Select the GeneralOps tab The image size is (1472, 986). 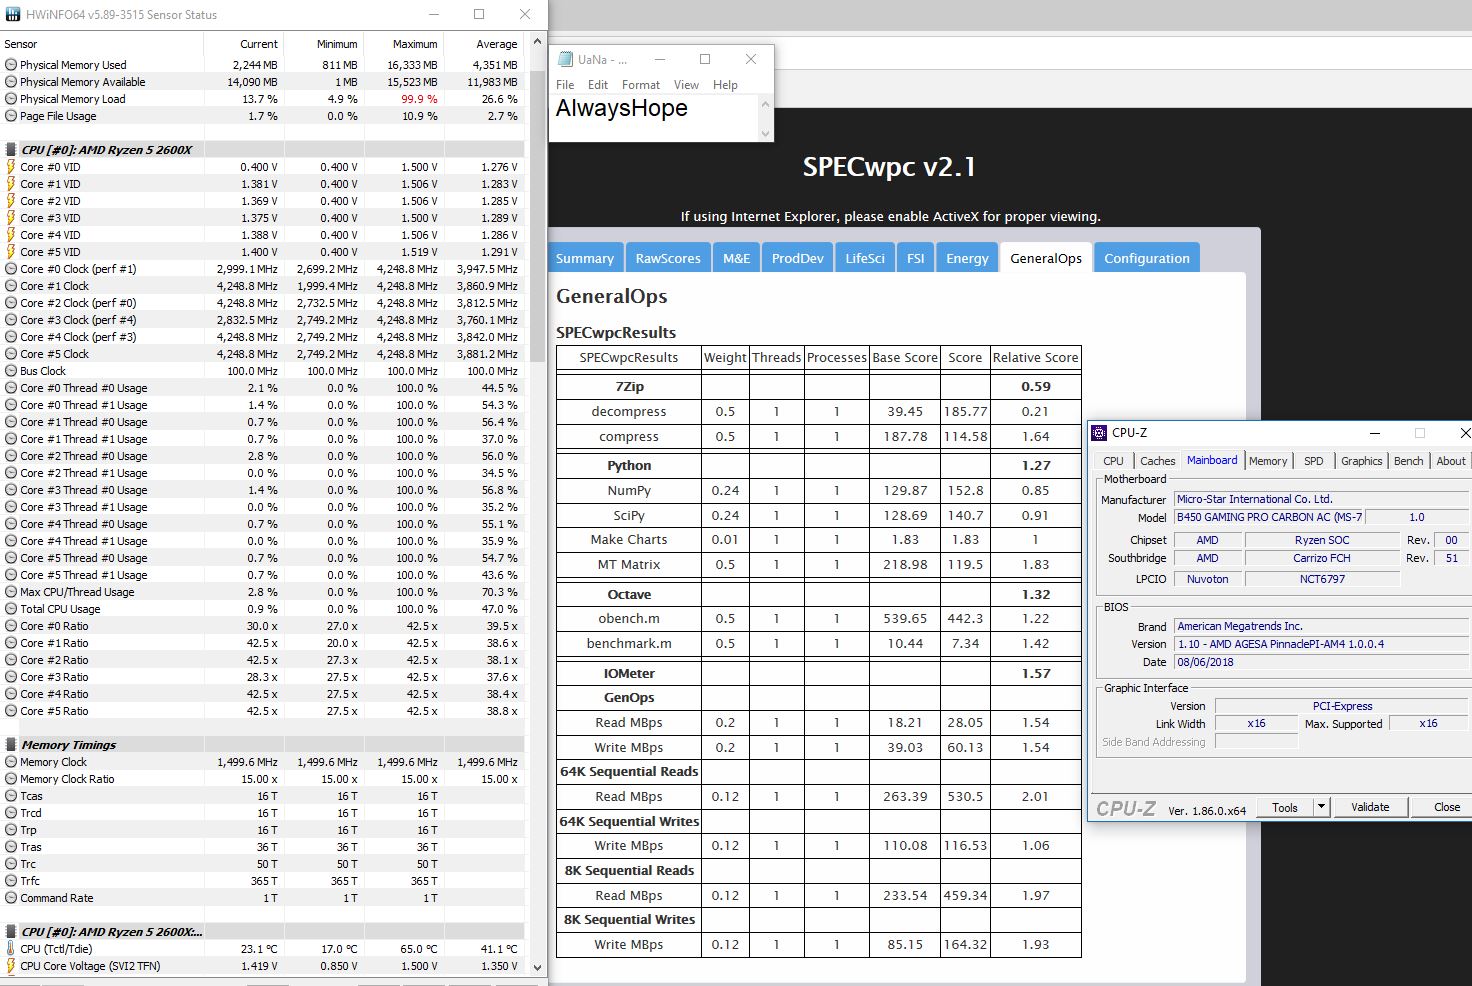[x=1045, y=258]
